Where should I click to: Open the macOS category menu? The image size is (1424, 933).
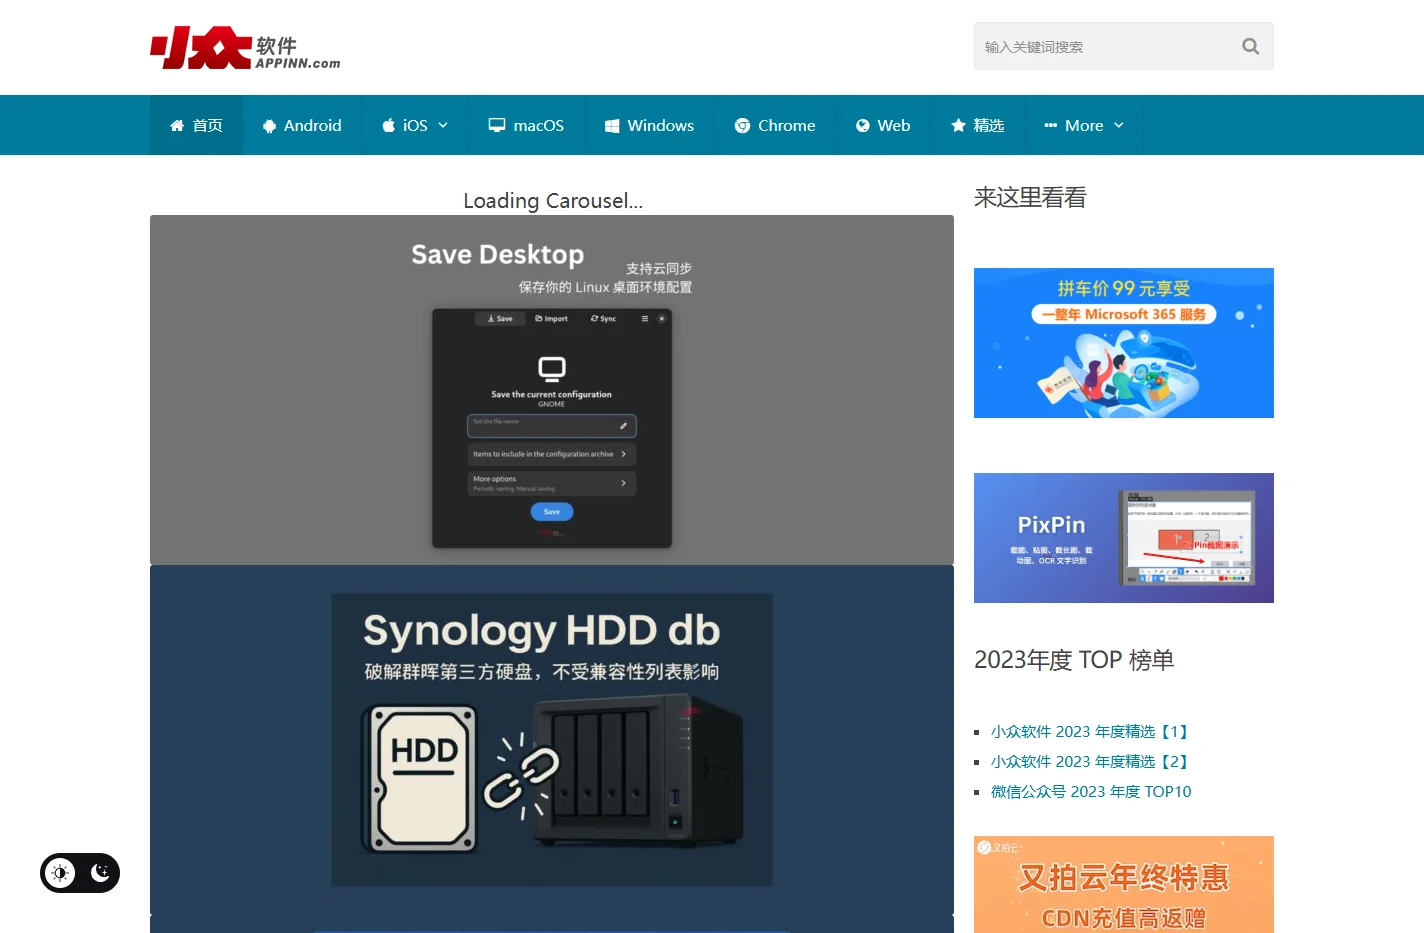pyautogui.click(x=526, y=125)
